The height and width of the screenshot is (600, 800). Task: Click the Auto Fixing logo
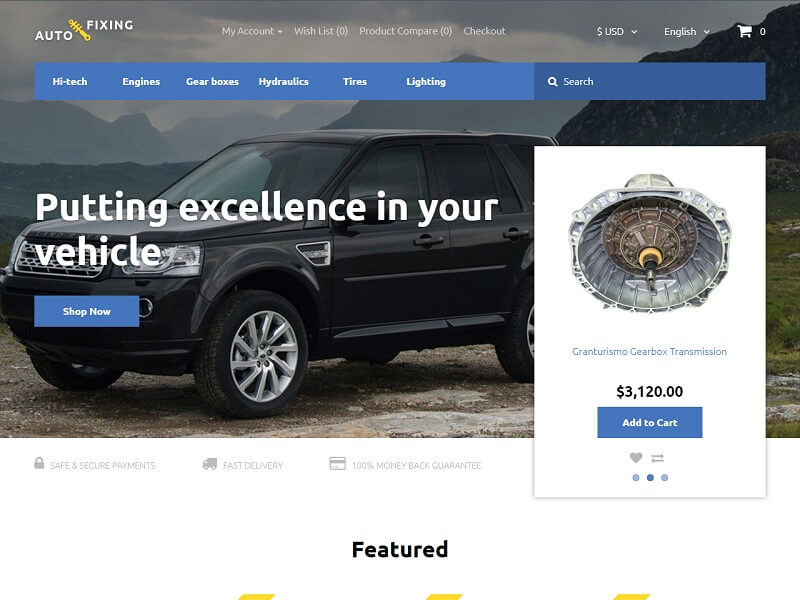[84, 31]
